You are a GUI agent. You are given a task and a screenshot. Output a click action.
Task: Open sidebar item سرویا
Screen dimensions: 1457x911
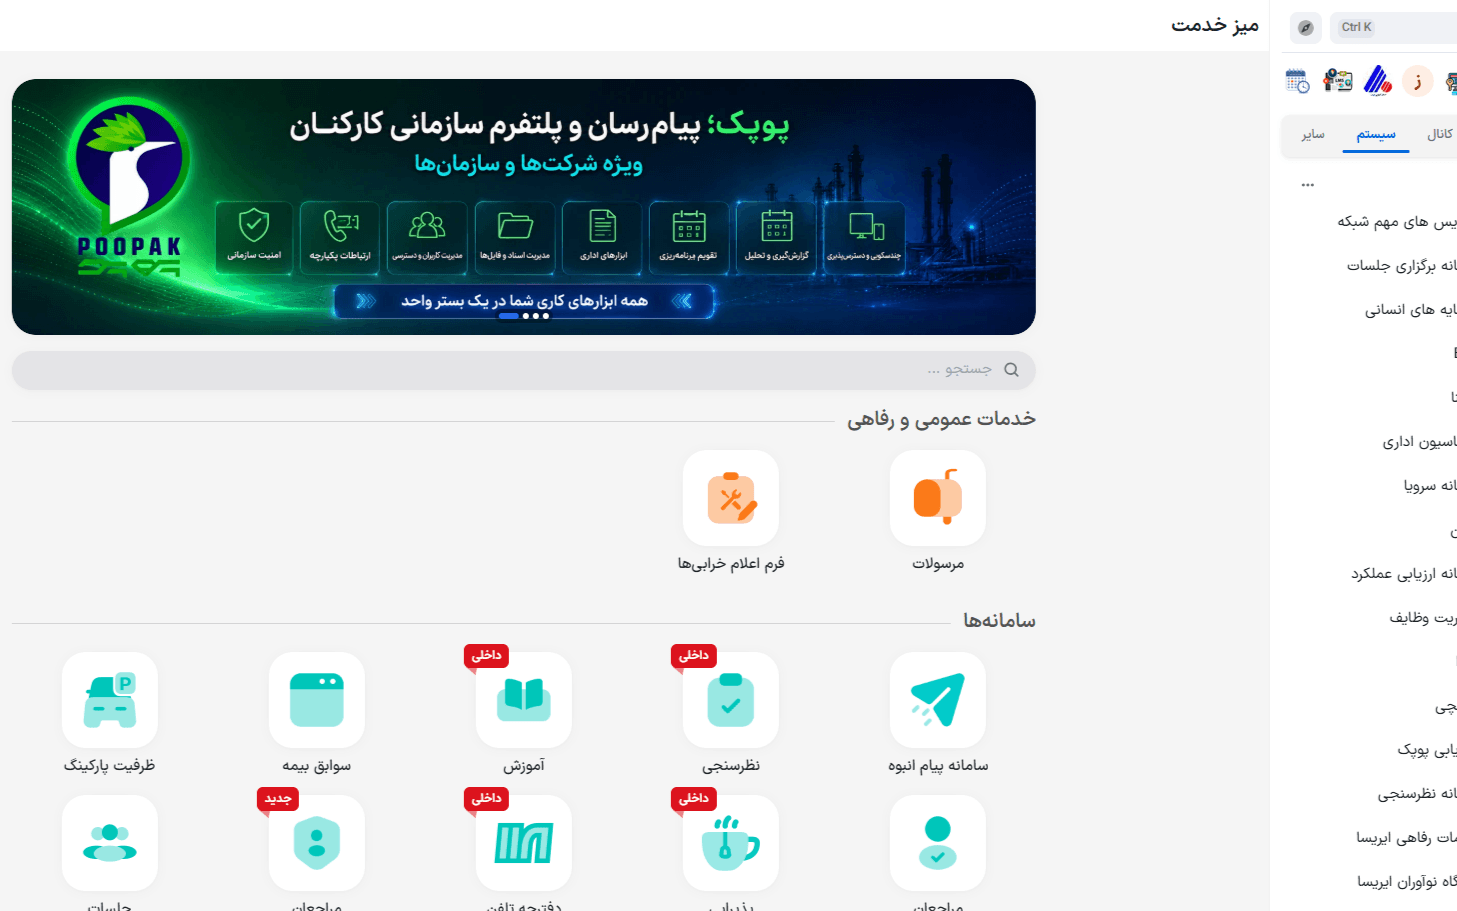tap(1430, 486)
